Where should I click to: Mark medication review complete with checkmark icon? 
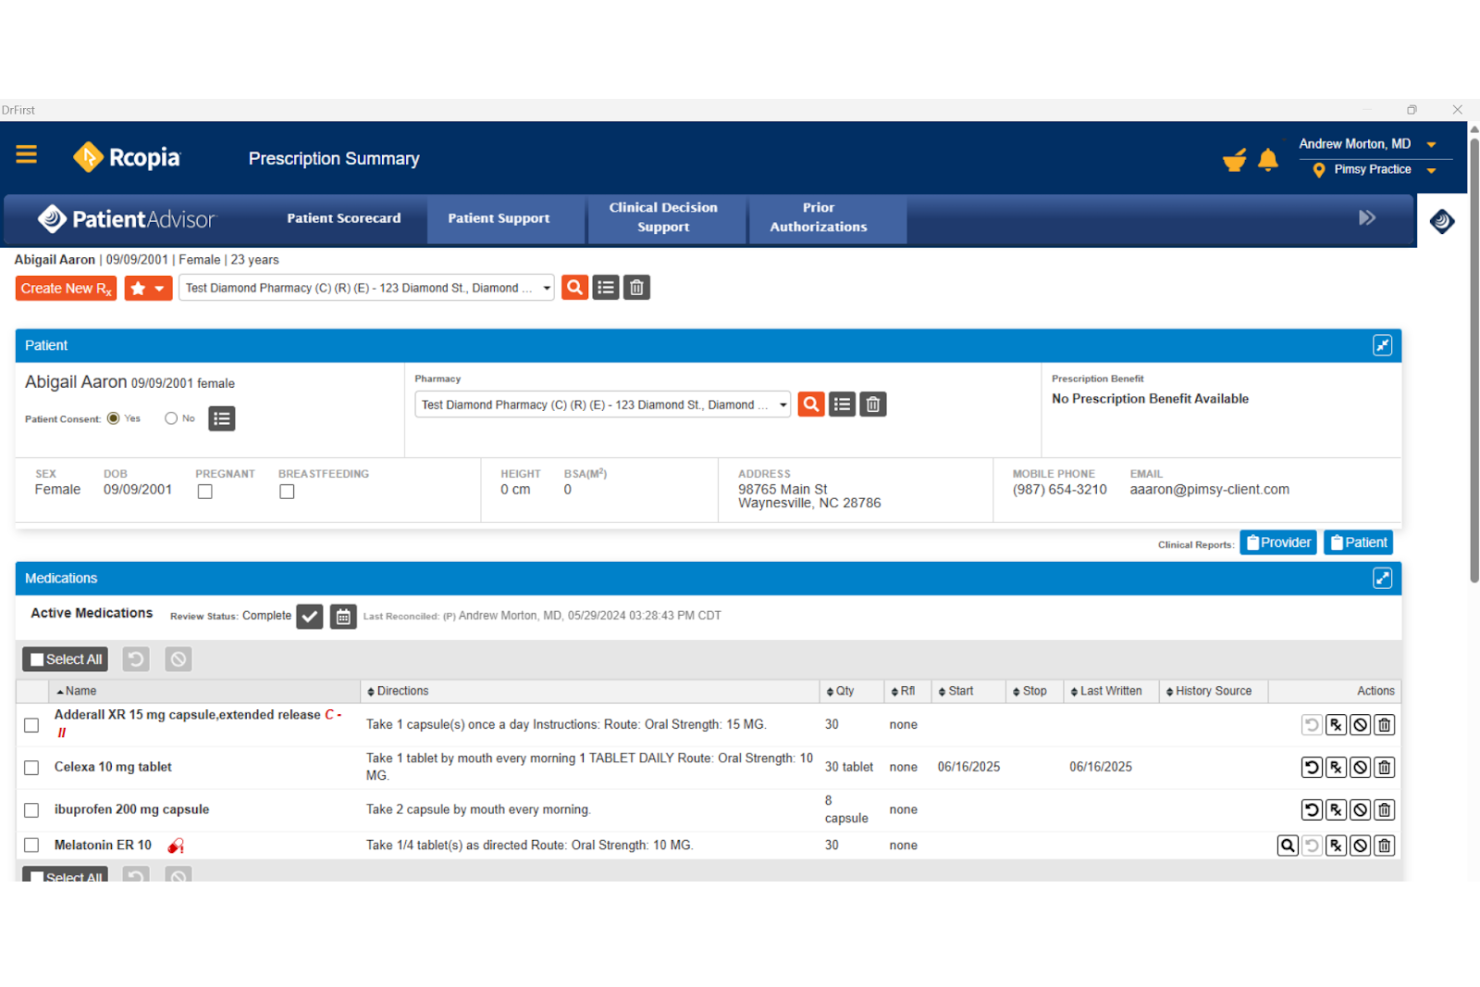(310, 617)
